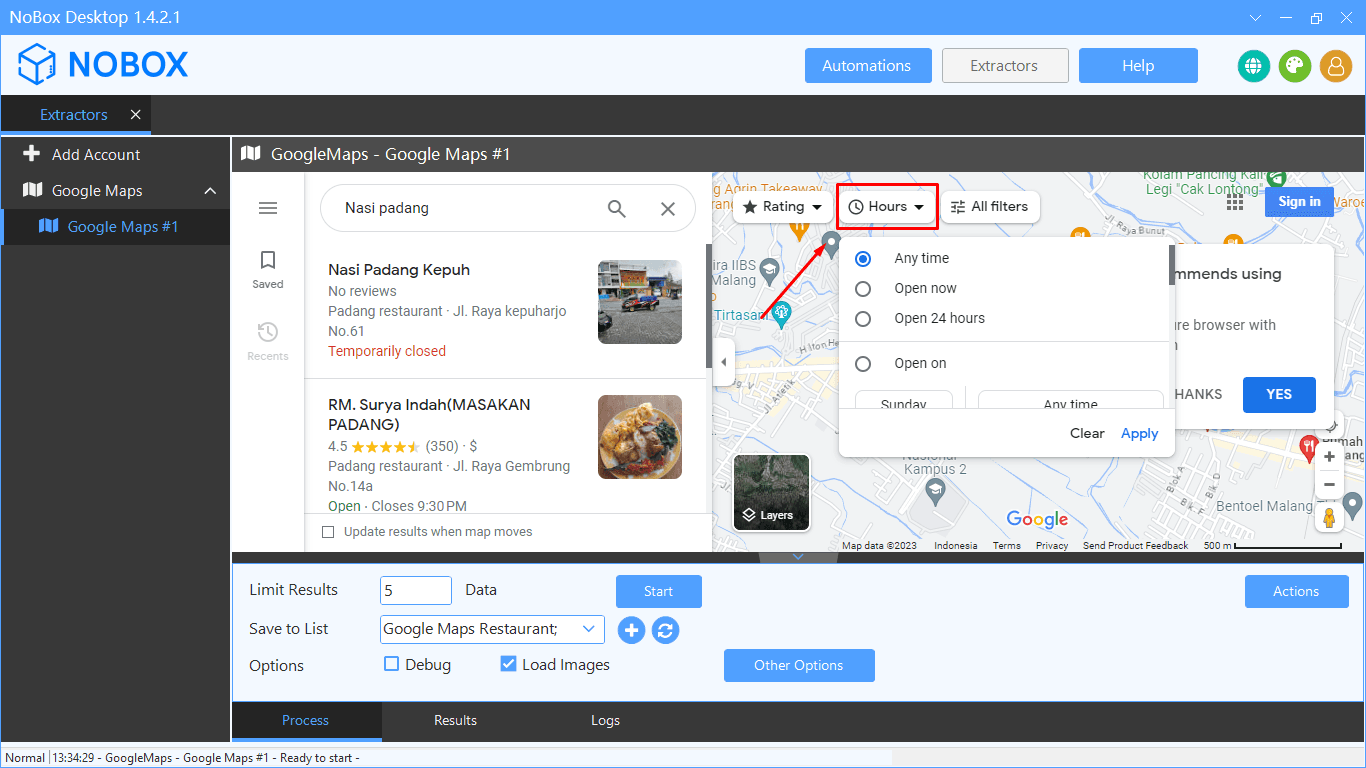
Task: Switch to the Results tab
Action: pos(455,720)
